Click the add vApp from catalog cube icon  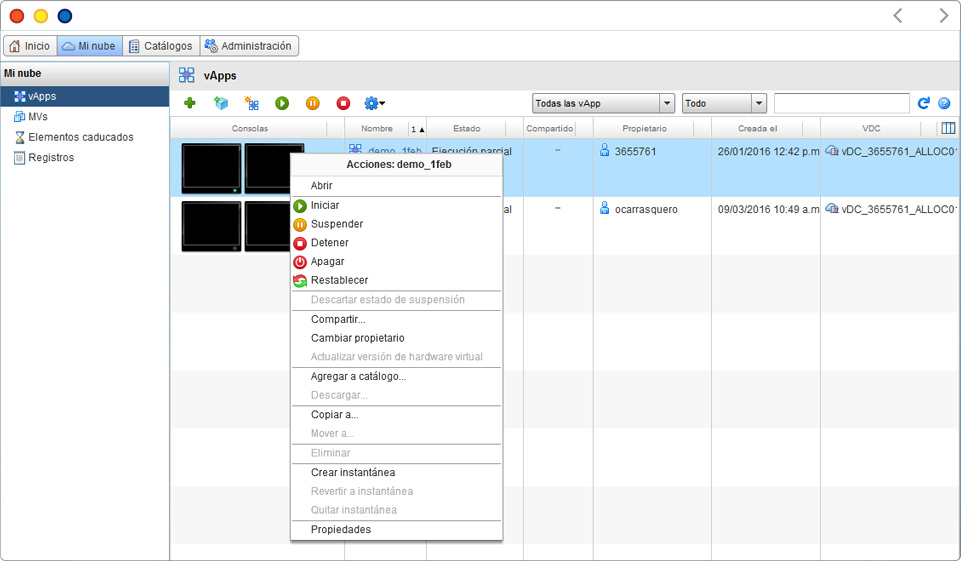[221, 103]
